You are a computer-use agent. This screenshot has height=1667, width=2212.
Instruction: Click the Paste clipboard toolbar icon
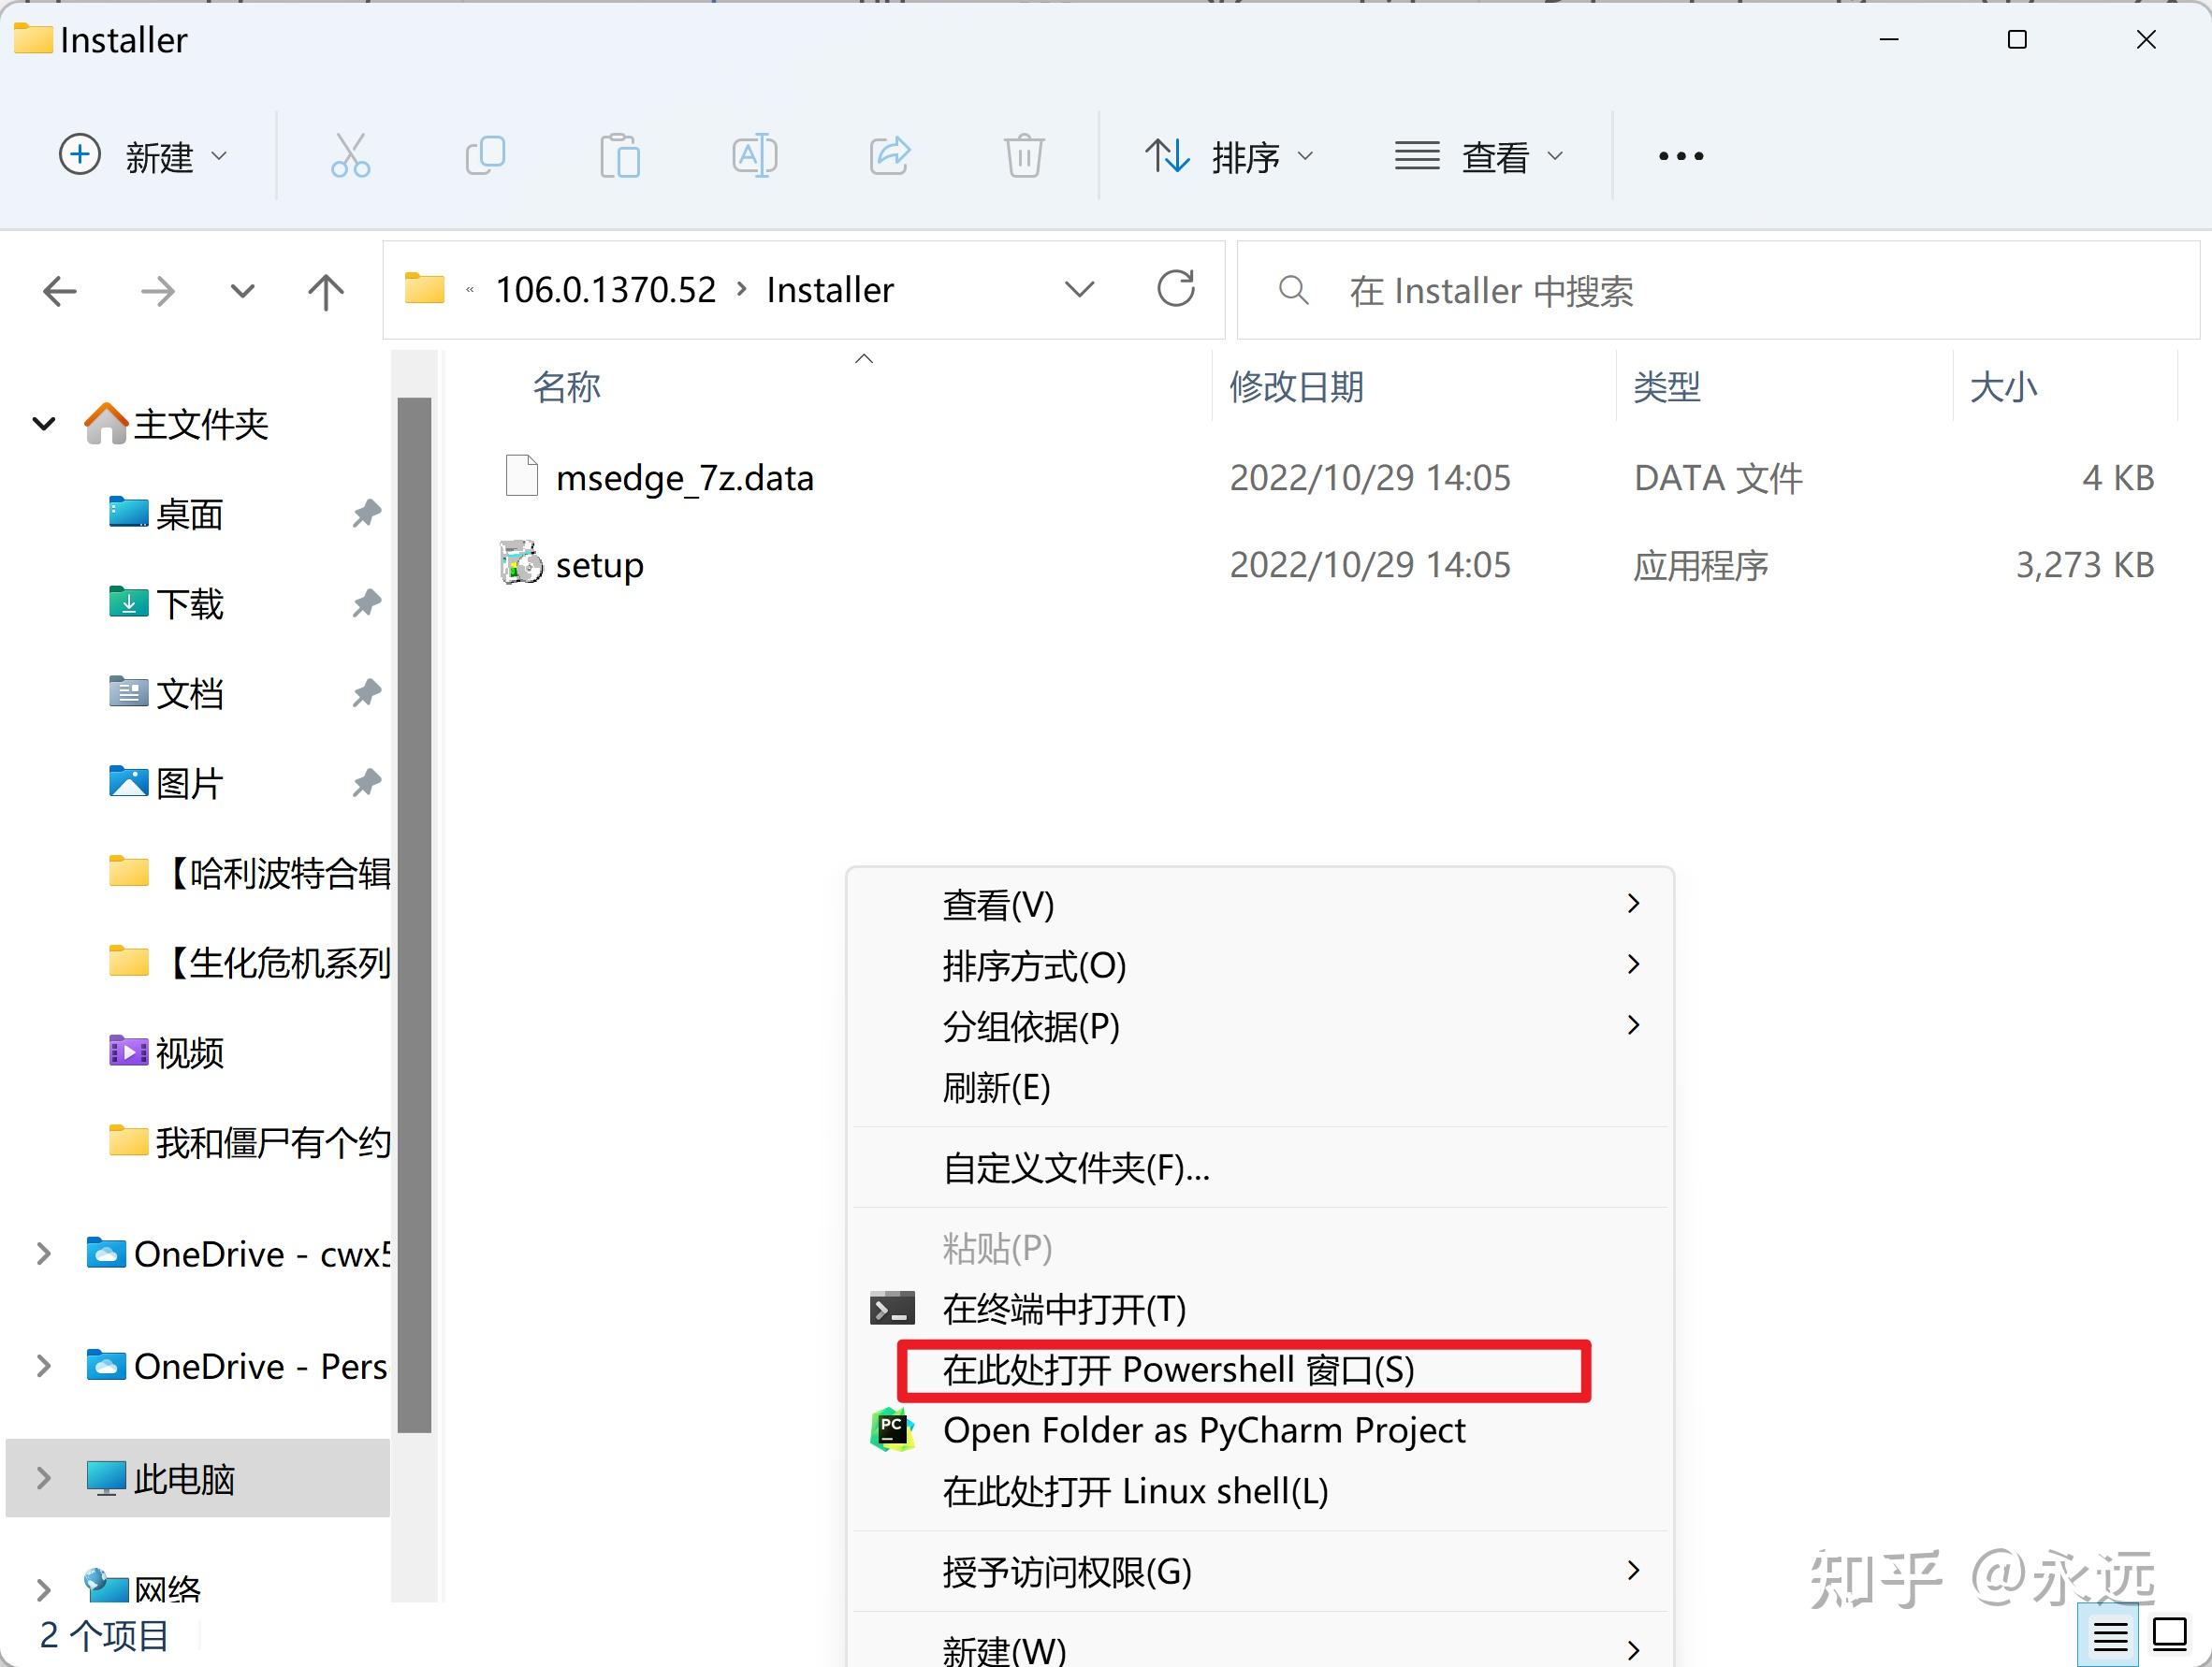pos(619,156)
